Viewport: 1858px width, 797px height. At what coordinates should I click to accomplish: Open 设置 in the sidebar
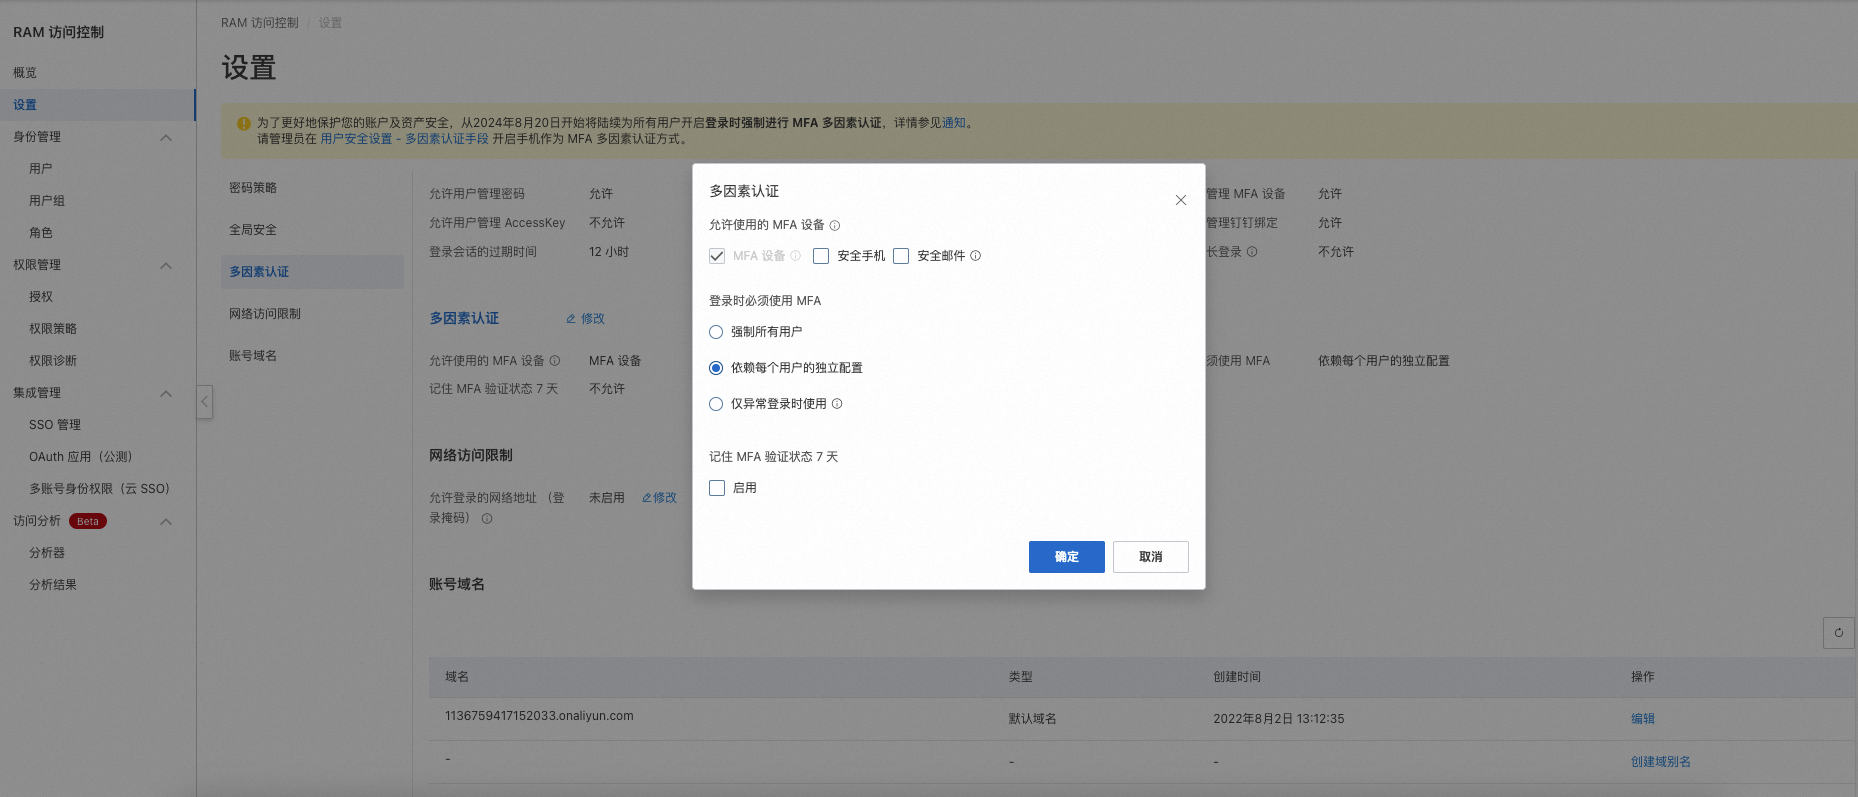coord(97,105)
